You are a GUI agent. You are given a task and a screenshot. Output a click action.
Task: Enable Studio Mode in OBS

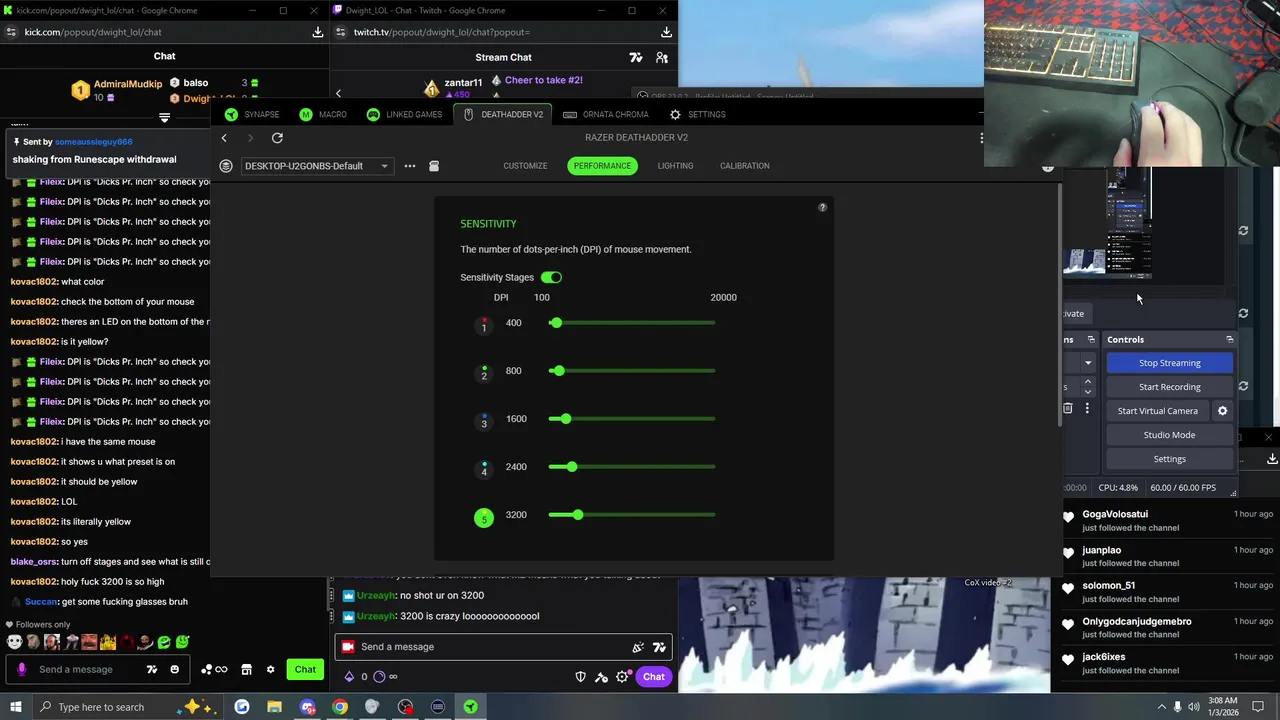coord(1169,435)
